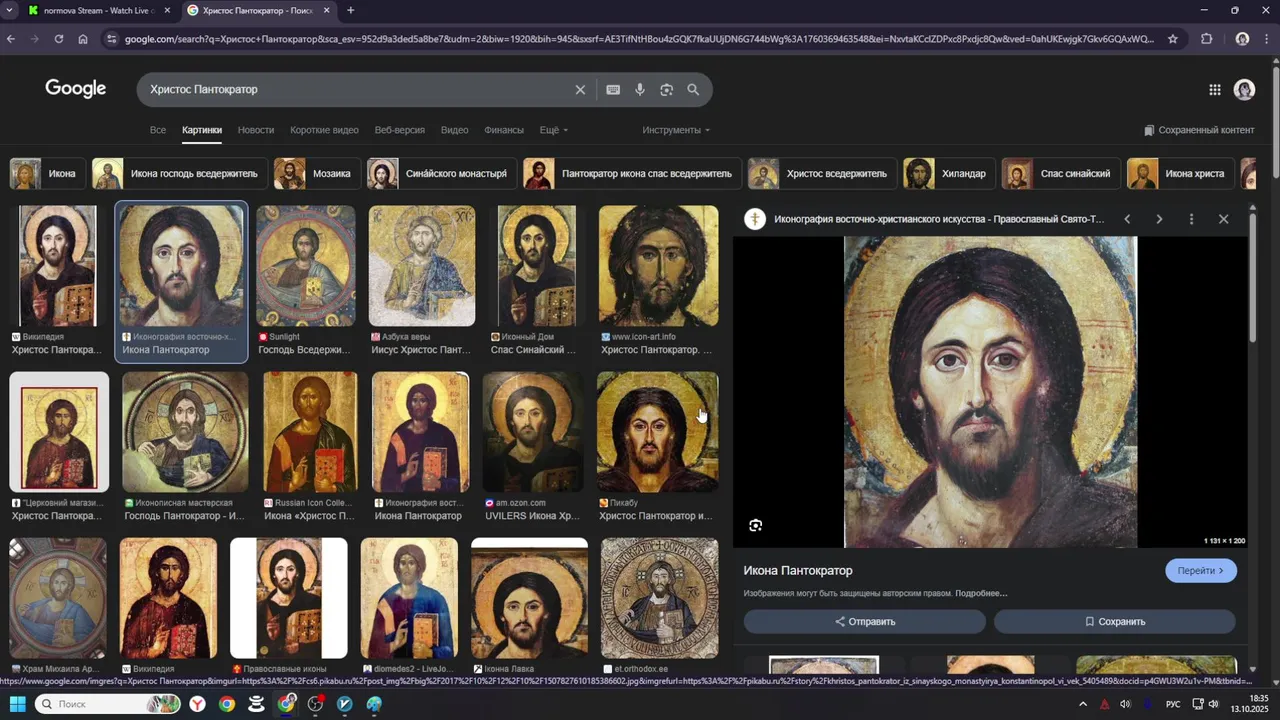
Task: Open the on-screen keyboard input tool
Action: (613, 90)
